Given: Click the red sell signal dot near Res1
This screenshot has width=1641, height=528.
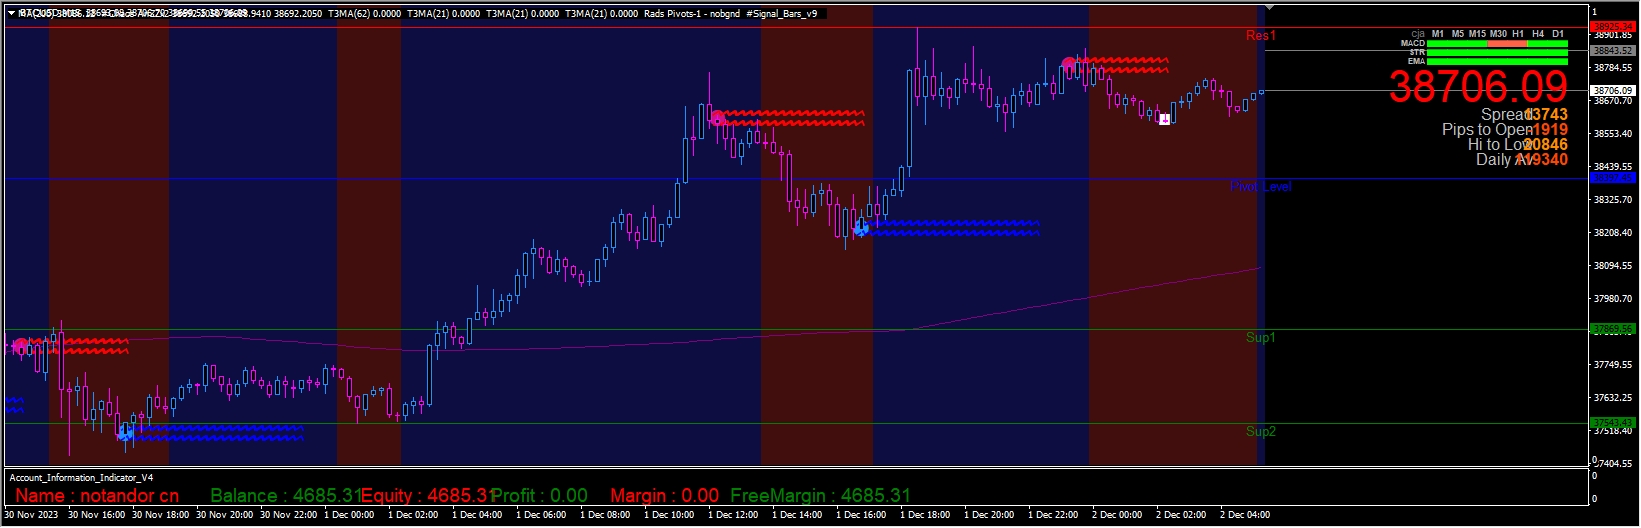Looking at the screenshot, I should 1069,64.
